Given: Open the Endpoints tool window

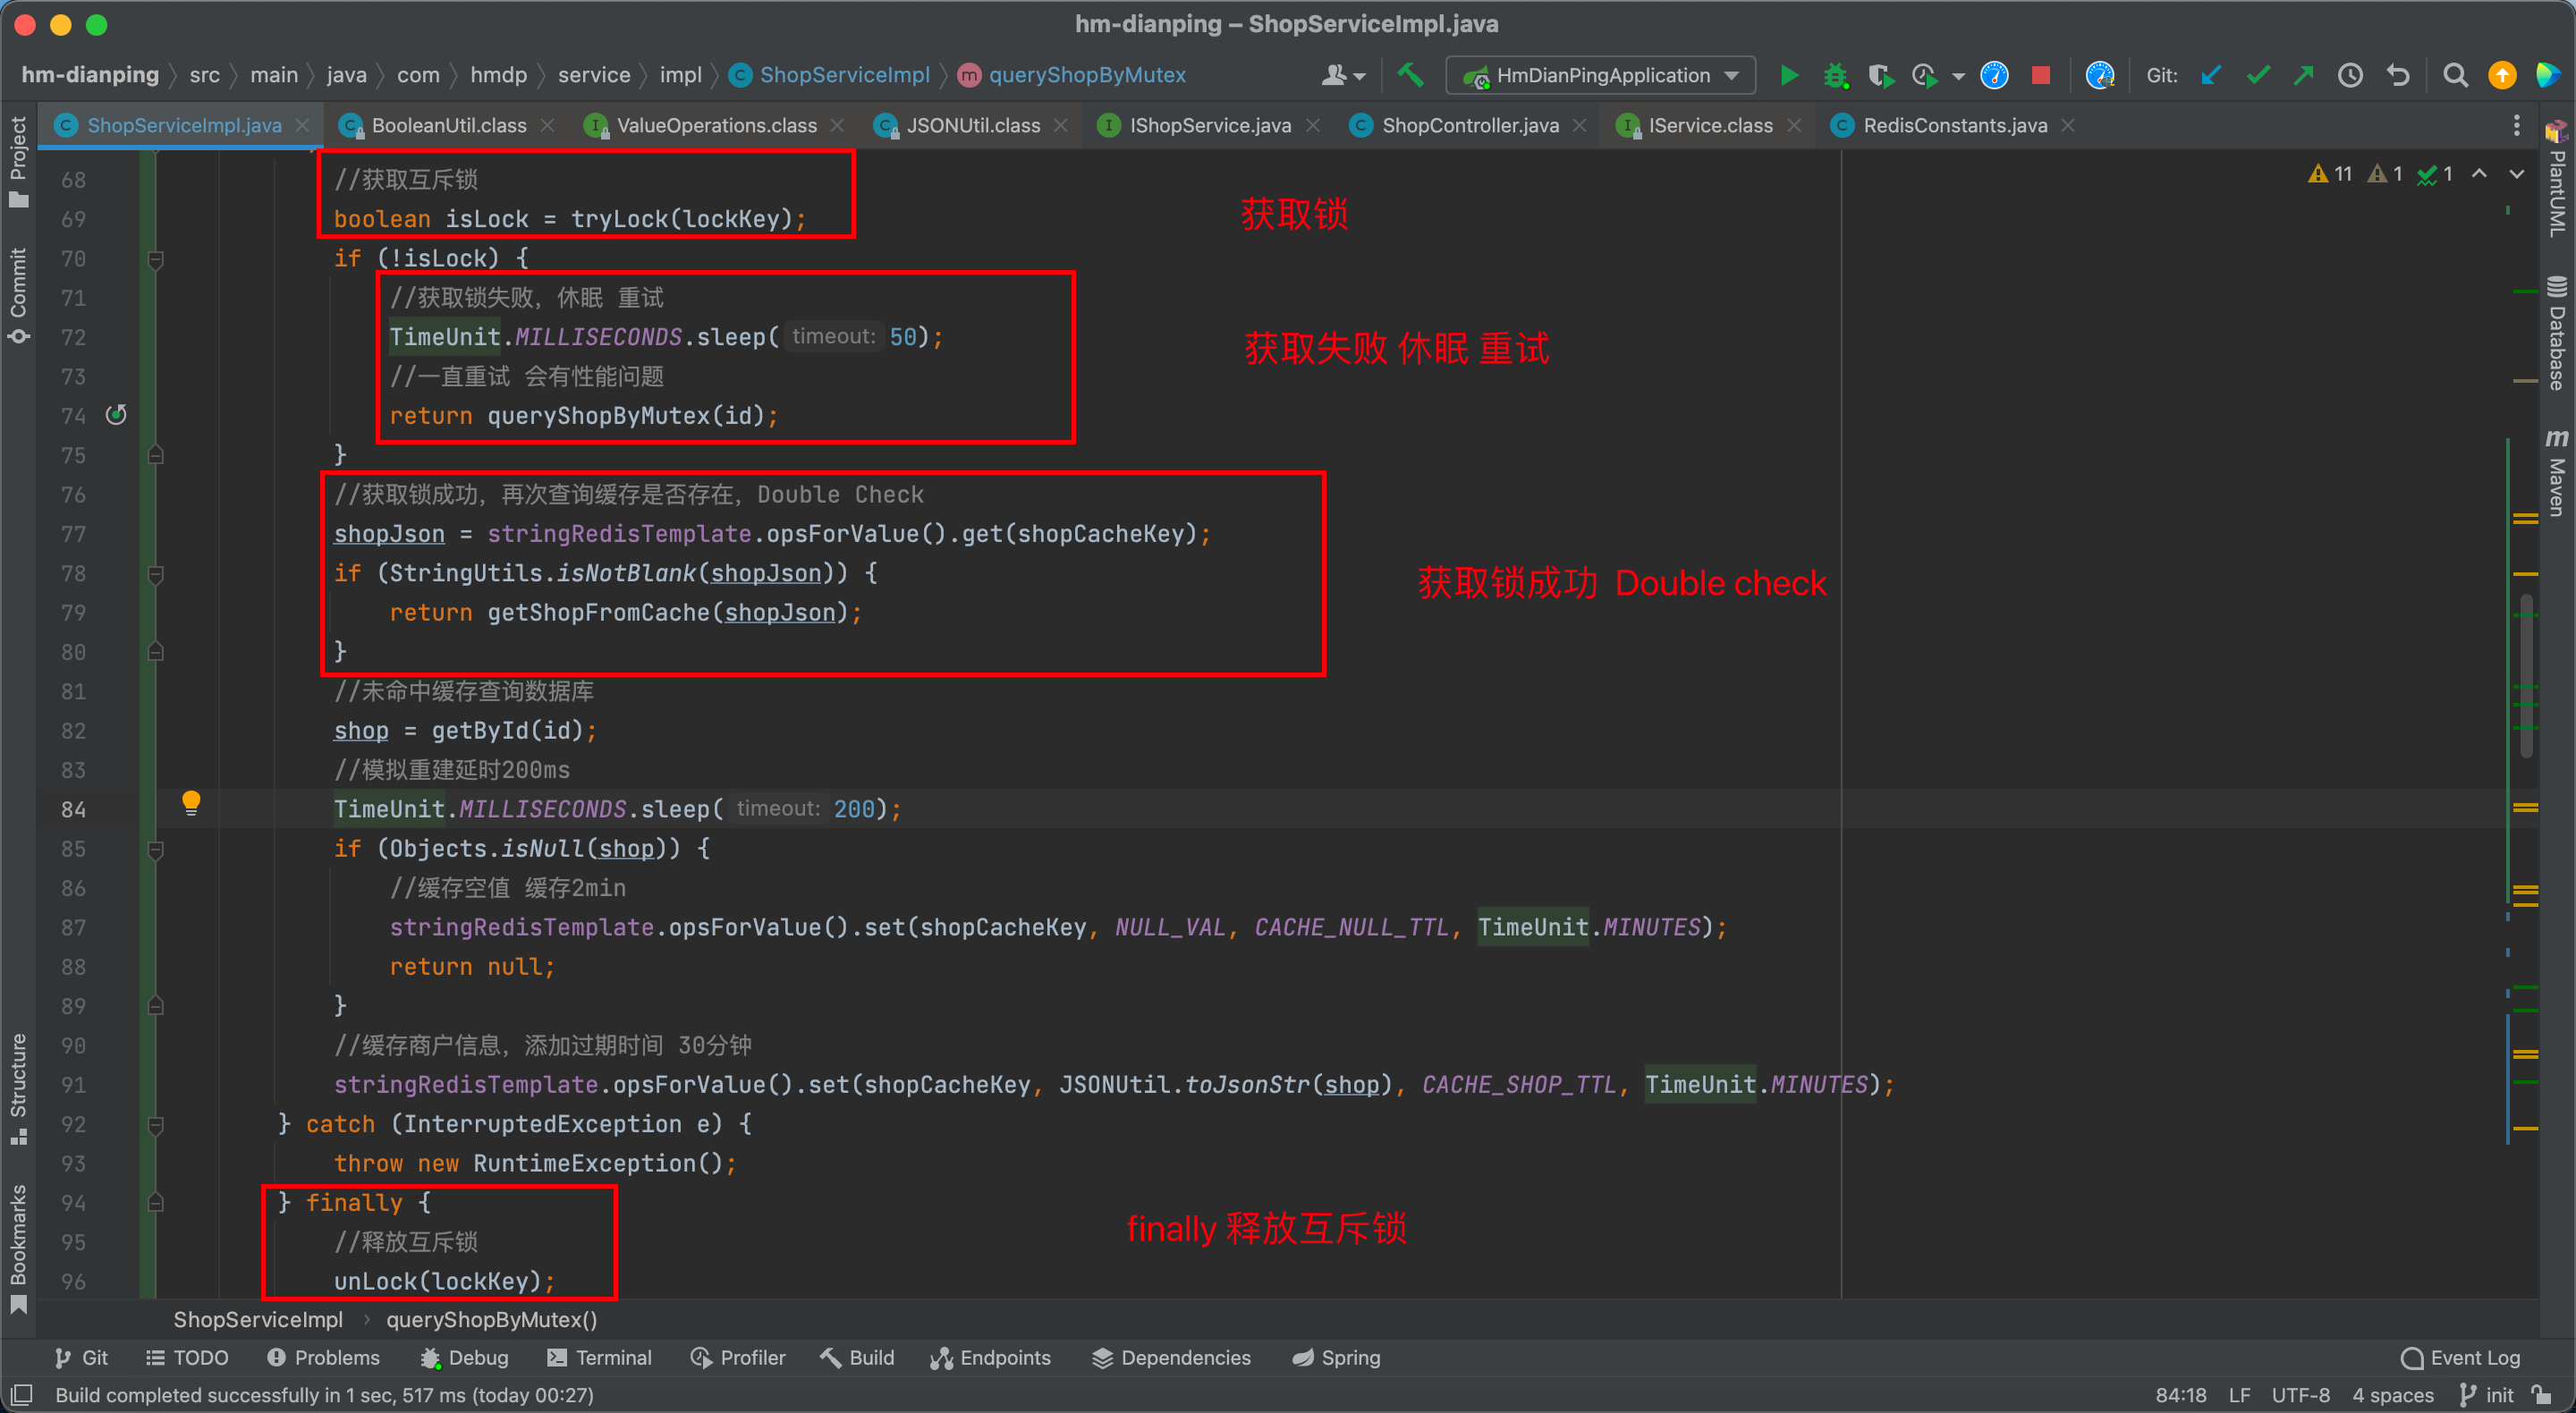Looking at the screenshot, I should 990,1357.
